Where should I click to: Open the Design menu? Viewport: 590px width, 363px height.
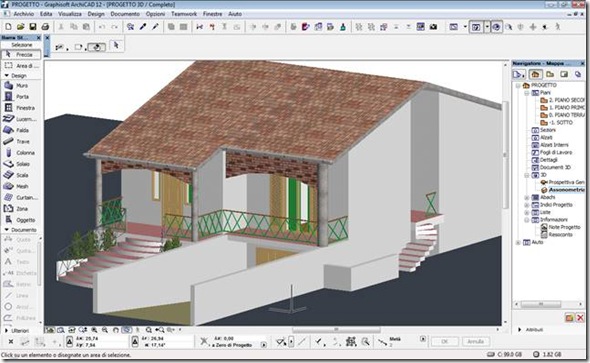[x=96, y=14]
